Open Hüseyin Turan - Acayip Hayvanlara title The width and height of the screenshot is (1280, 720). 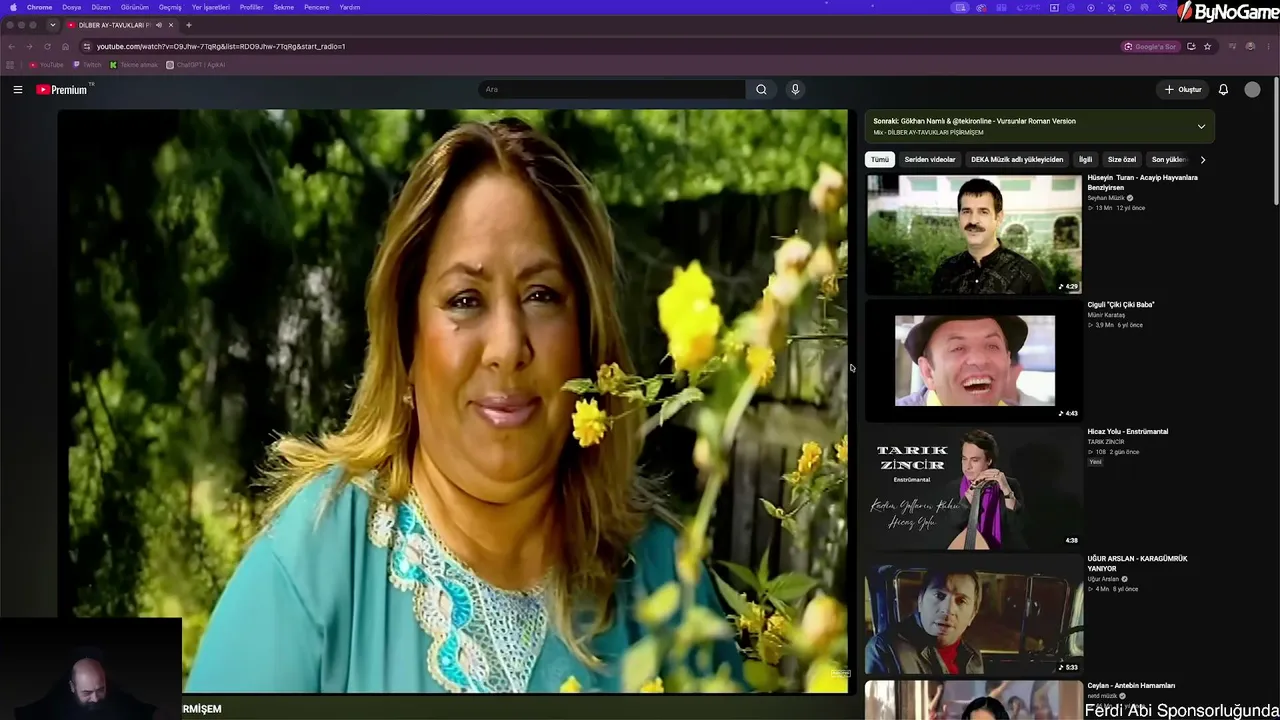point(1142,182)
